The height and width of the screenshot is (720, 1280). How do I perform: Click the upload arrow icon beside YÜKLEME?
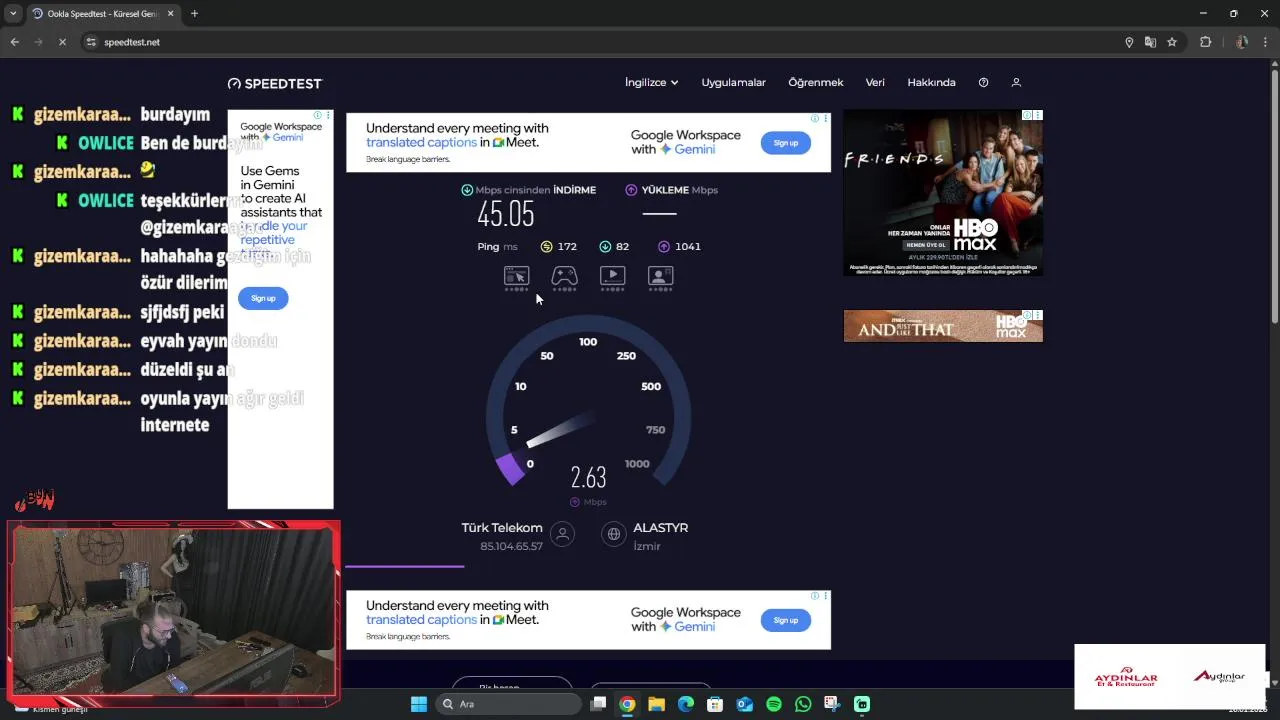(631, 190)
